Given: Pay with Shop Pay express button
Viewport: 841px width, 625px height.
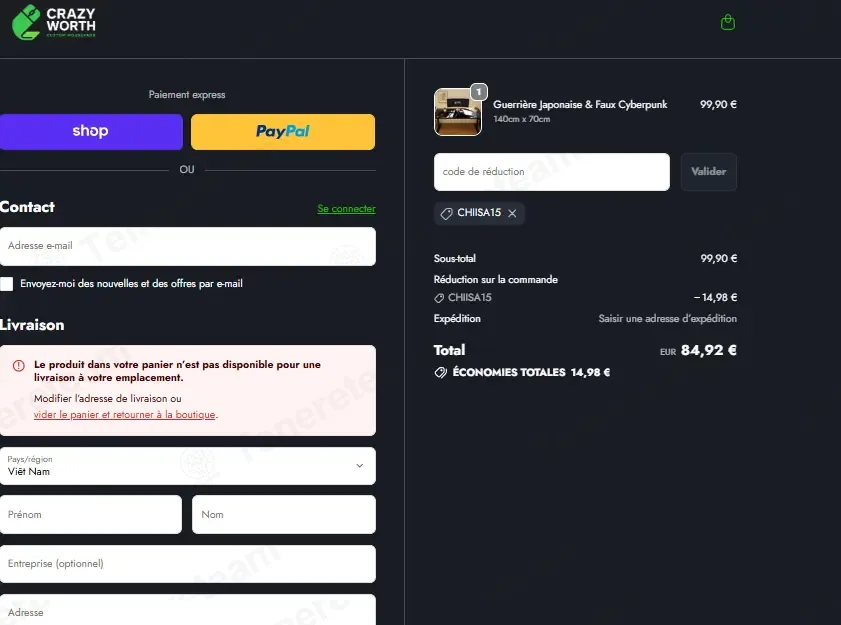Looking at the screenshot, I should (91, 131).
